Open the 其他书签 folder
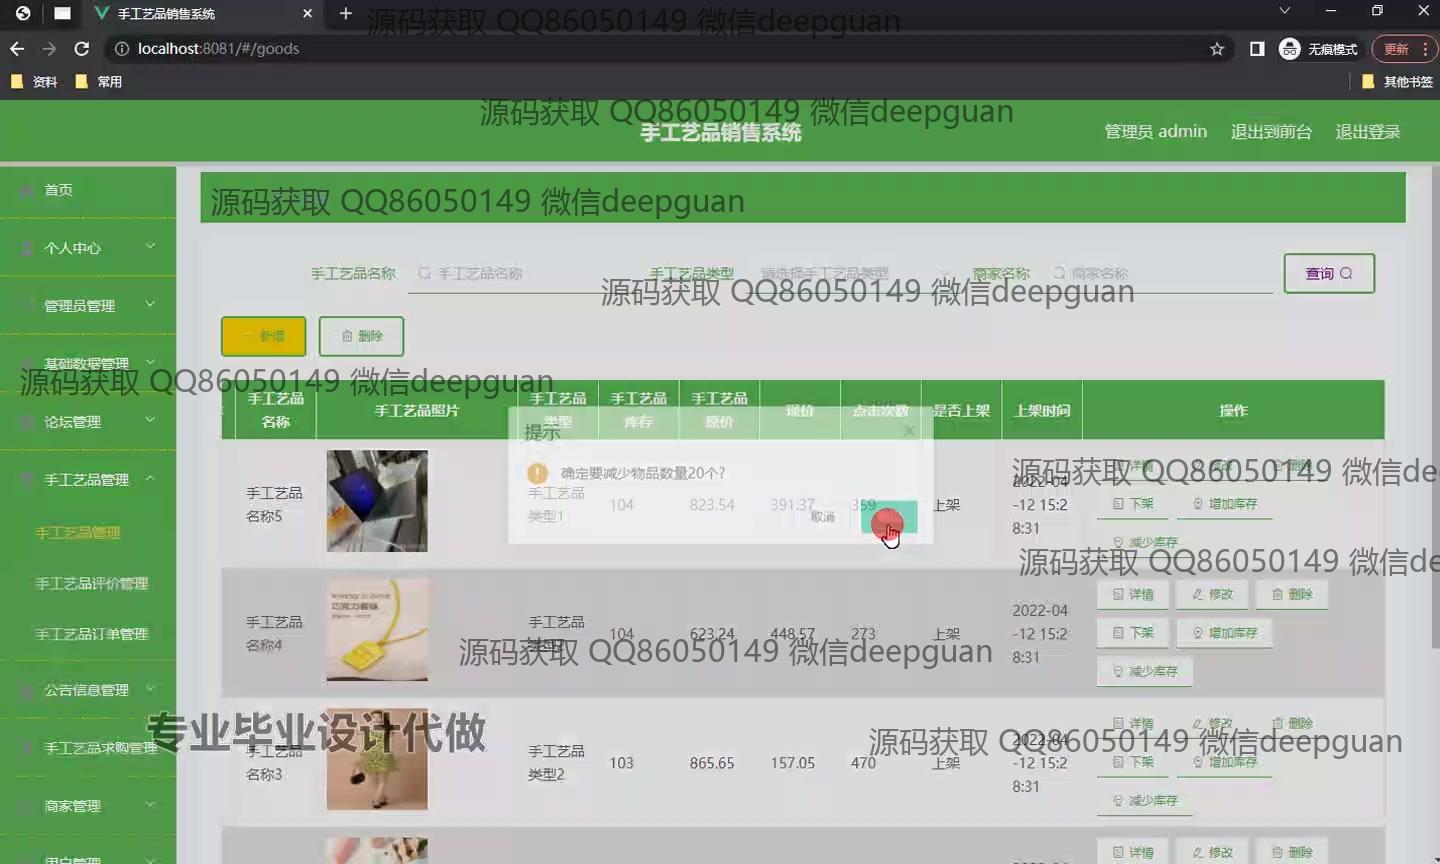The image size is (1440, 864). tap(1398, 82)
